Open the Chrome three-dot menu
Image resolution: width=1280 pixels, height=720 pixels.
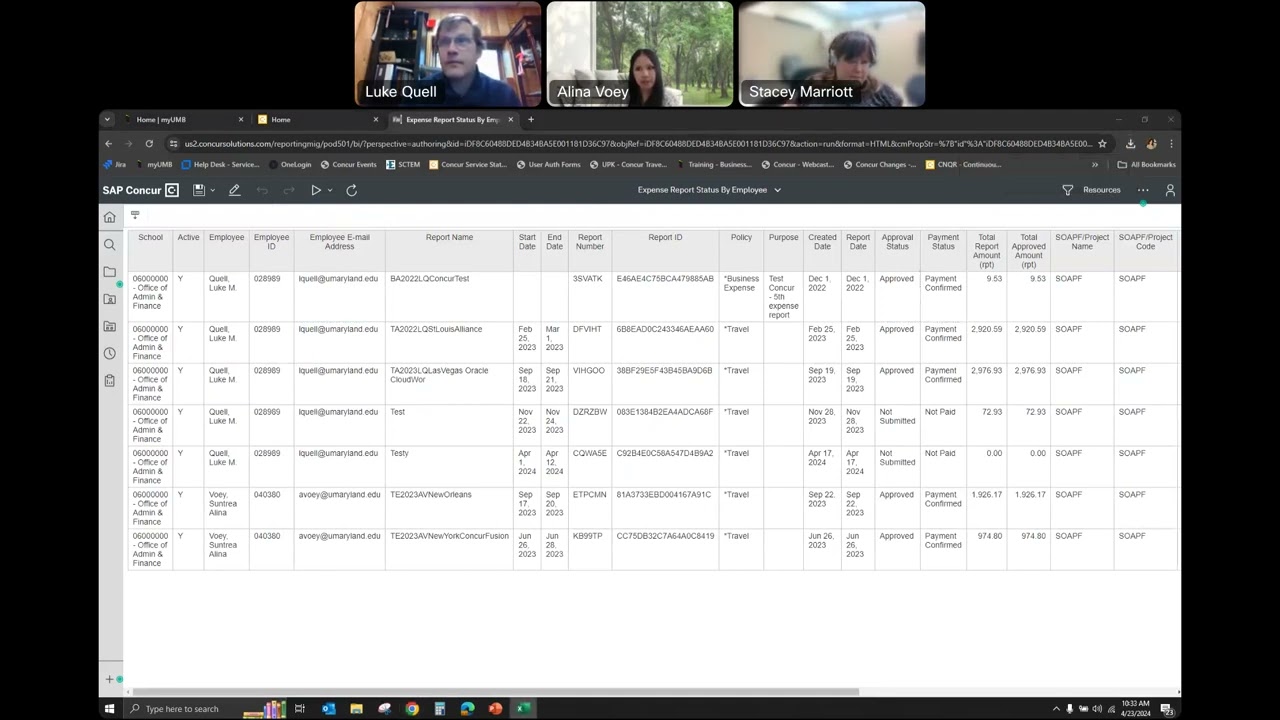tap(1171, 144)
